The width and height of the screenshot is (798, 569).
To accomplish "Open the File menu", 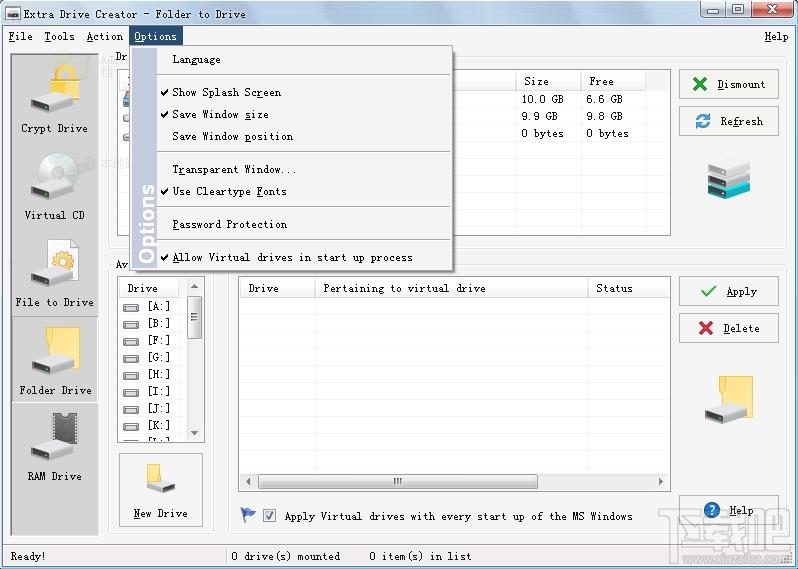I will pyautogui.click(x=20, y=36).
